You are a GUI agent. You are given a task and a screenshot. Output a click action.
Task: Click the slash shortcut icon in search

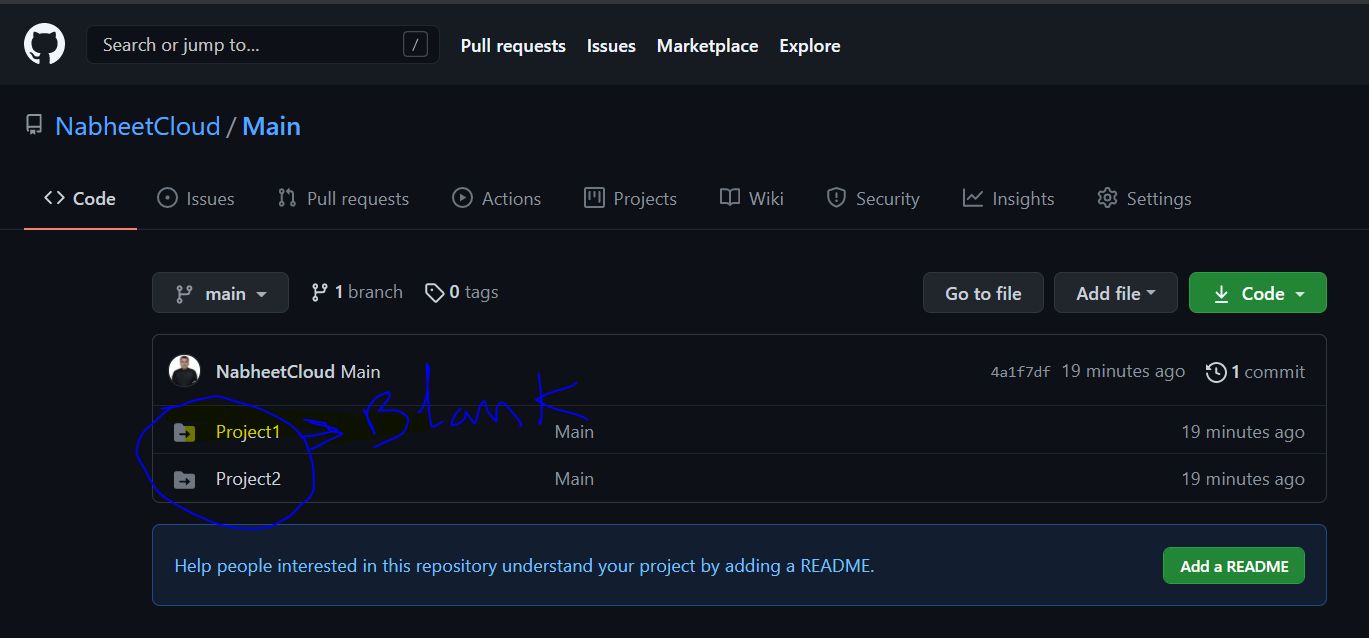click(415, 45)
